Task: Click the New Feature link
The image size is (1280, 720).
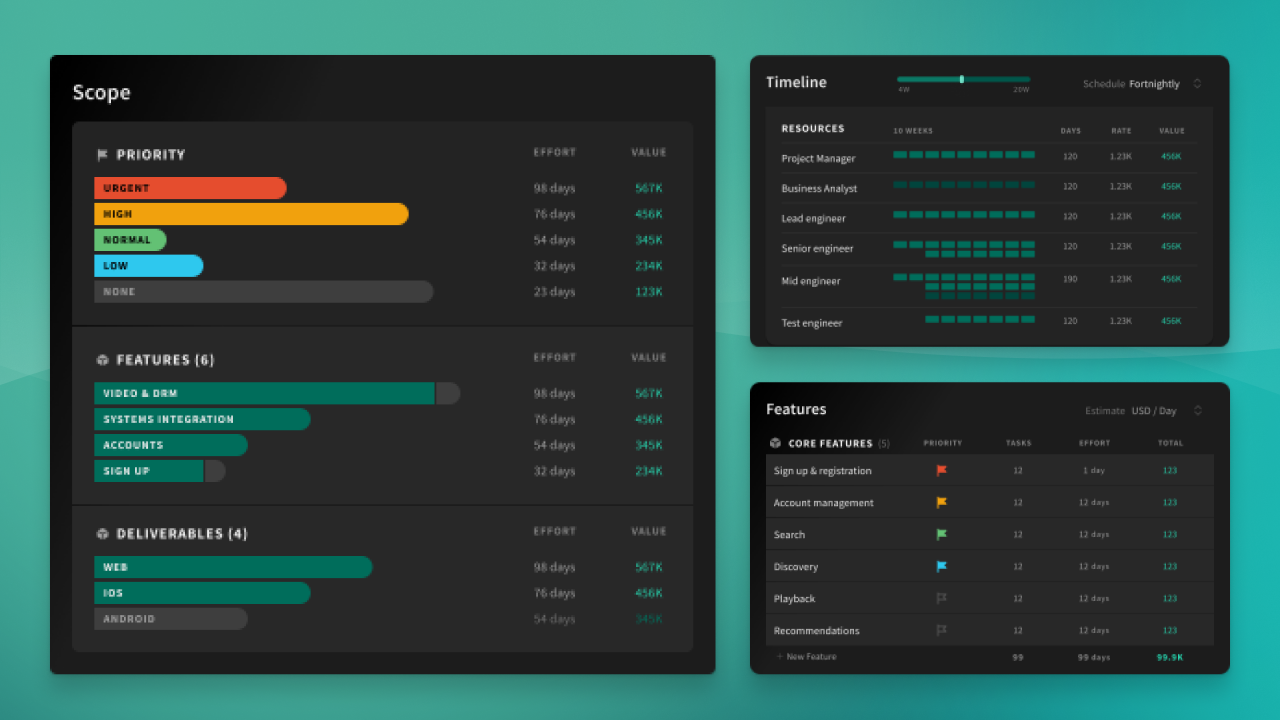Action: (811, 657)
